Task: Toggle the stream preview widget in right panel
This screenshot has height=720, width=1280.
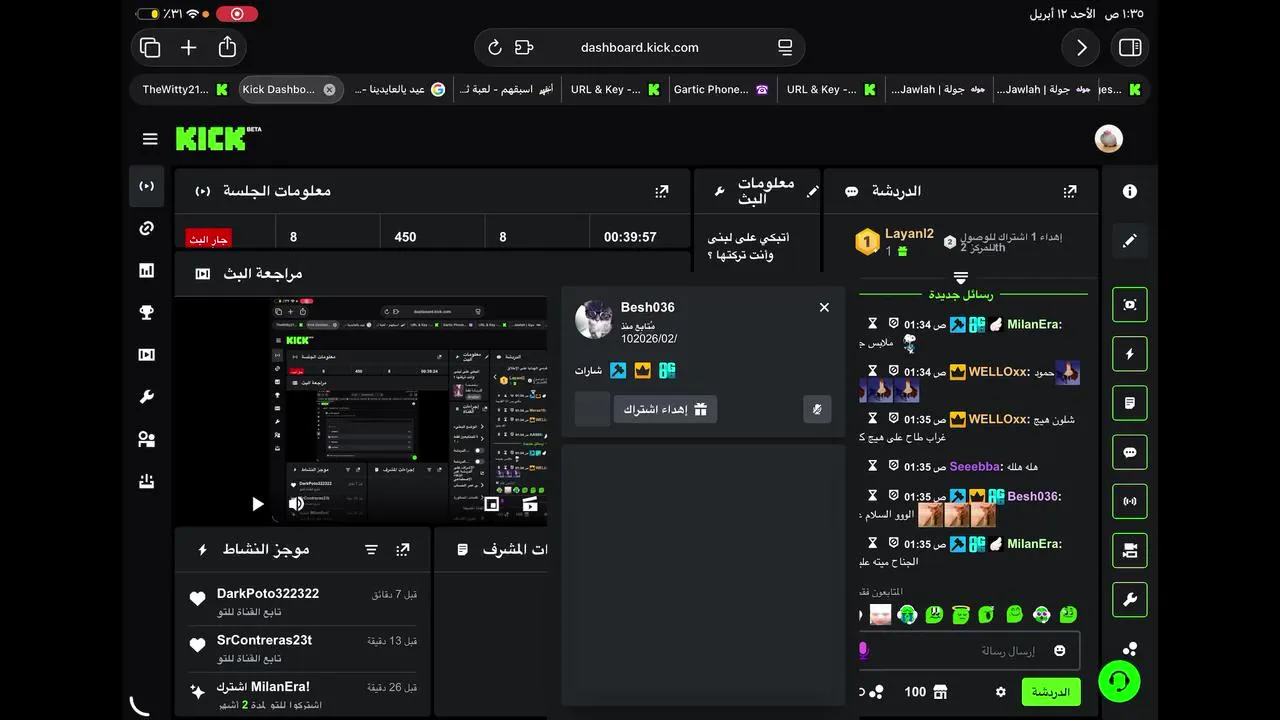Action: [x=1130, y=304]
